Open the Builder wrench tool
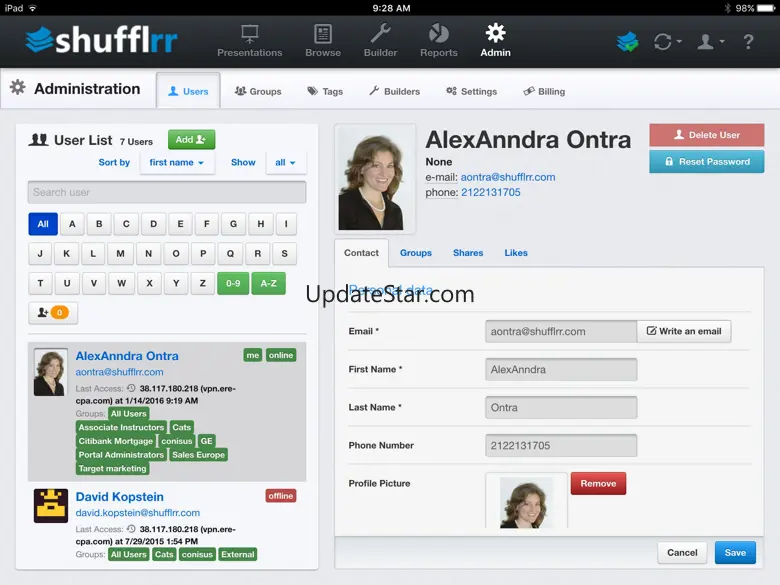This screenshot has height=585, width=780. point(380,41)
